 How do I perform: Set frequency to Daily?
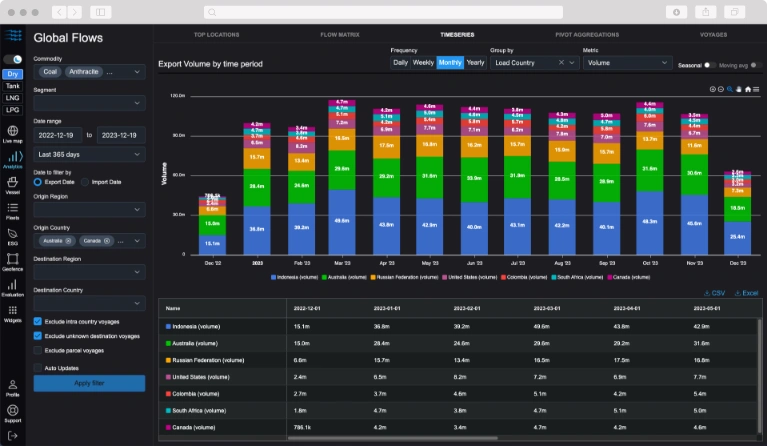coord(400,63)
